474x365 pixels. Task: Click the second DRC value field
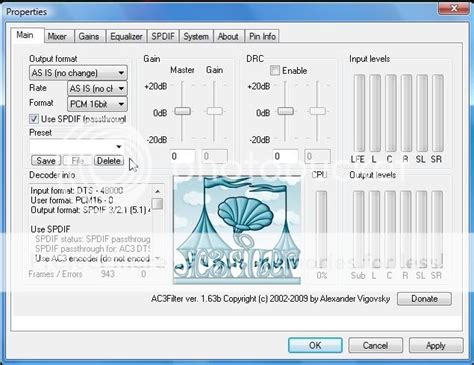[317, 156]
